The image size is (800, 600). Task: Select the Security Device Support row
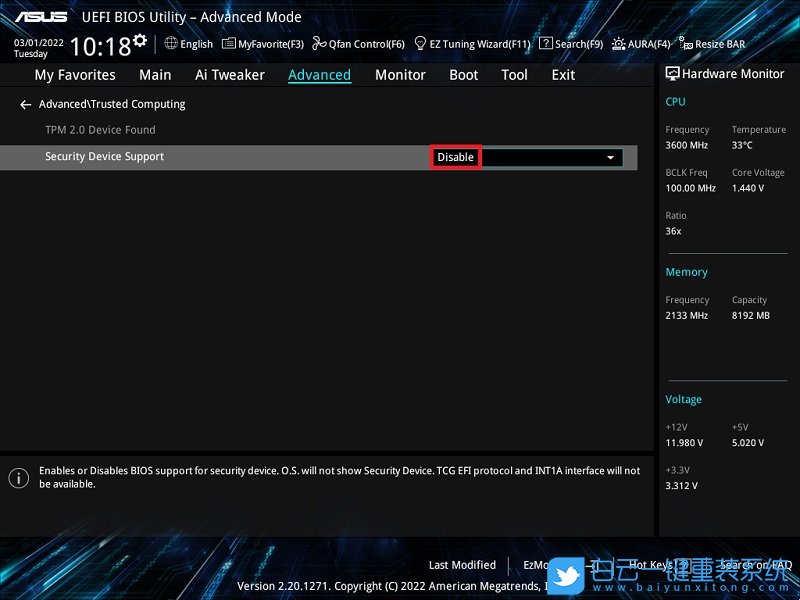104,157
